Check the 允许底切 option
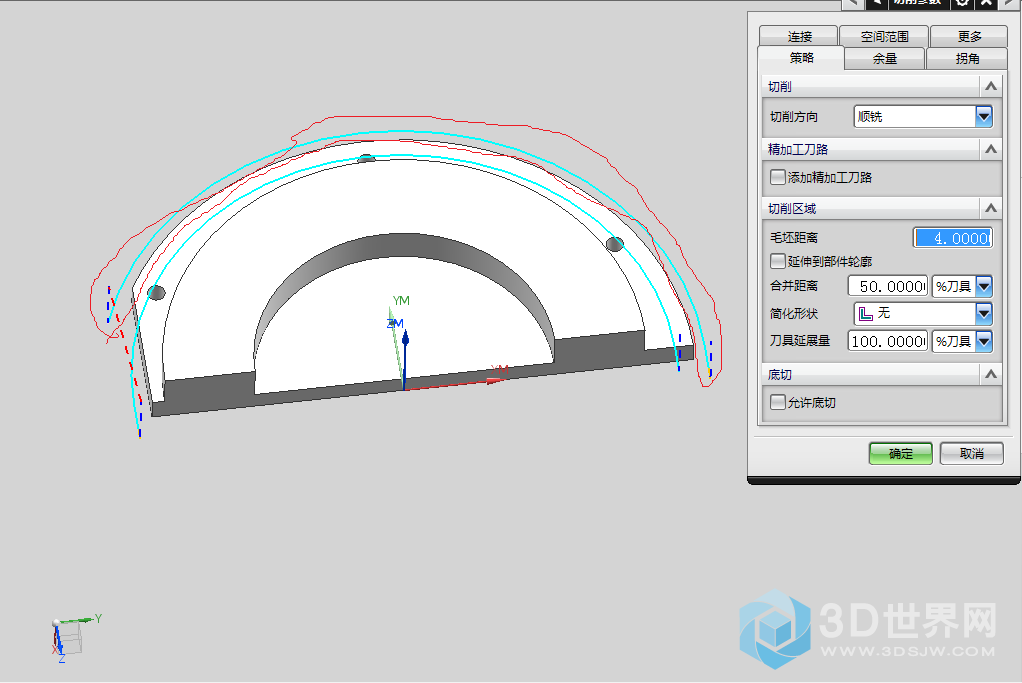The height and width of the screenshot is (683, 1022). pos(778,403)
